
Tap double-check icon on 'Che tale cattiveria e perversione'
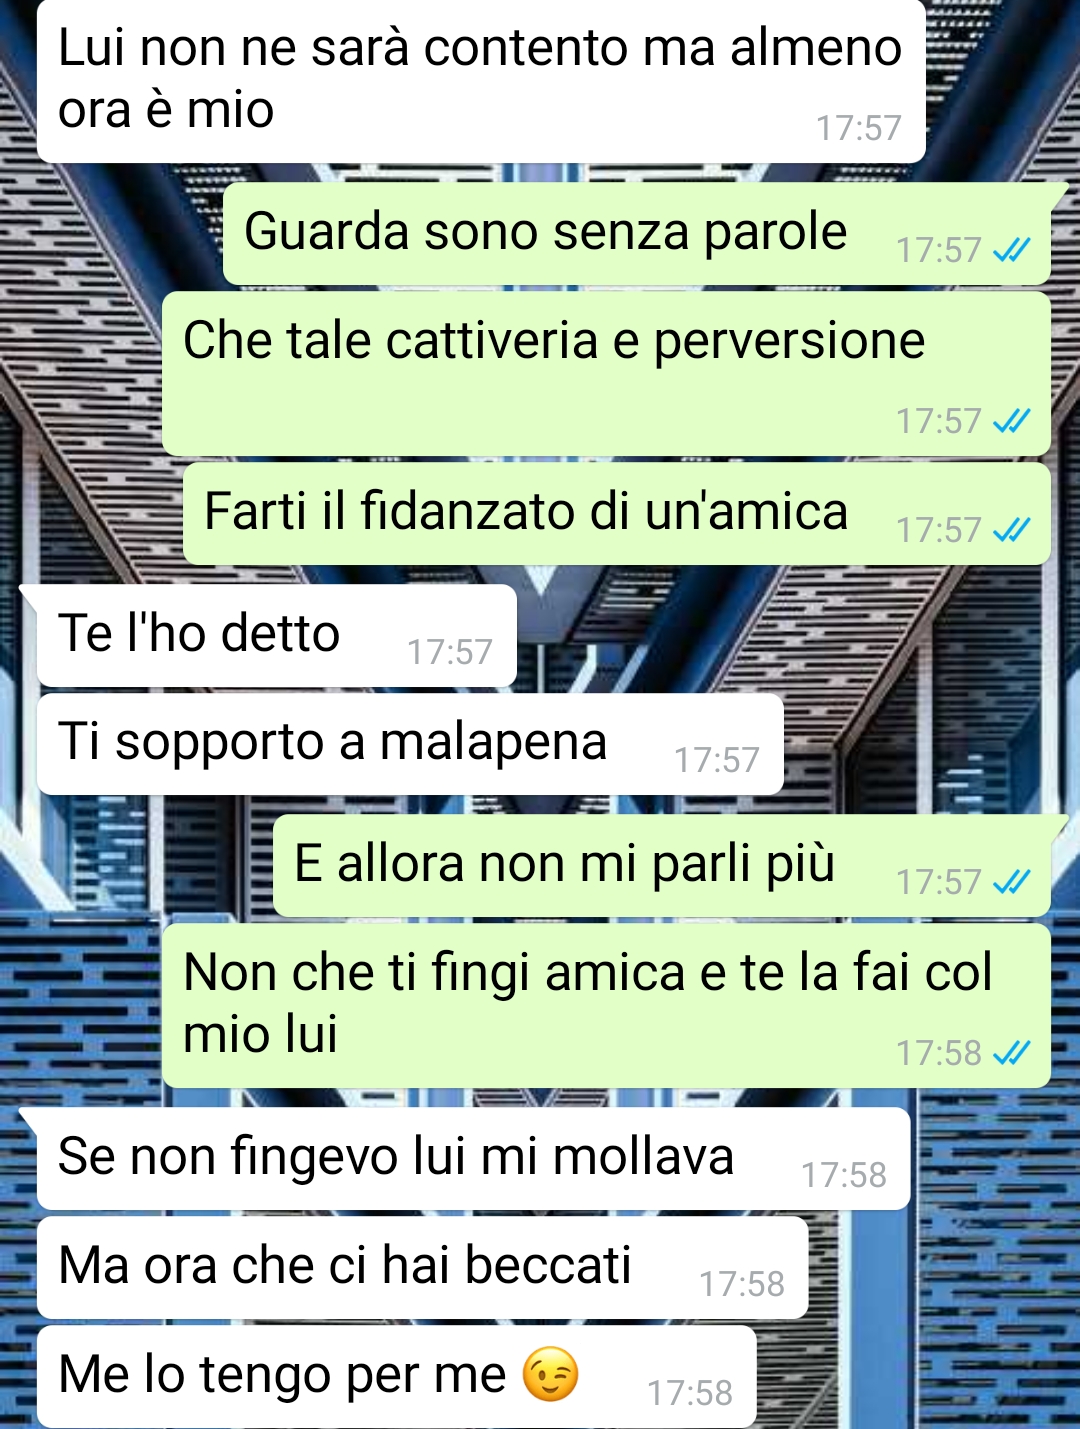pos(1011,421)
